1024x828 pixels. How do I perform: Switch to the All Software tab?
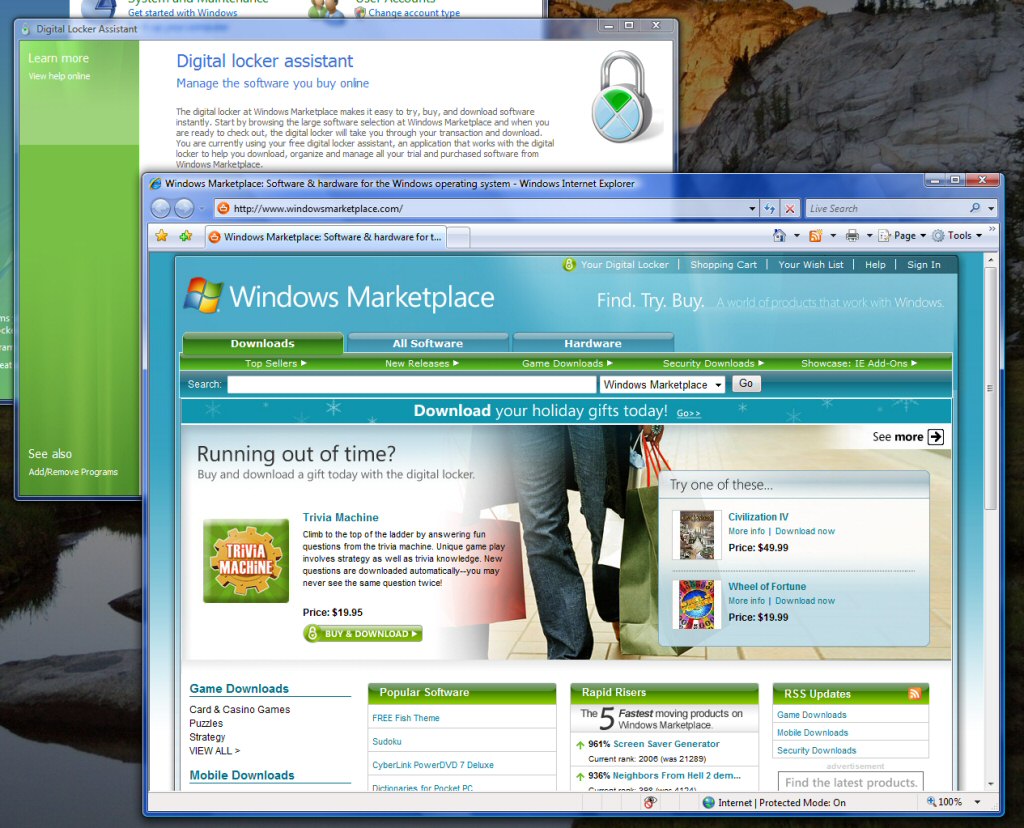point(428,343)
